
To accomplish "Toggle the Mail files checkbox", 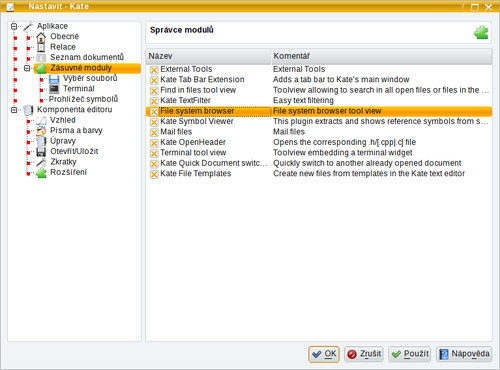I will click(154, 132).
